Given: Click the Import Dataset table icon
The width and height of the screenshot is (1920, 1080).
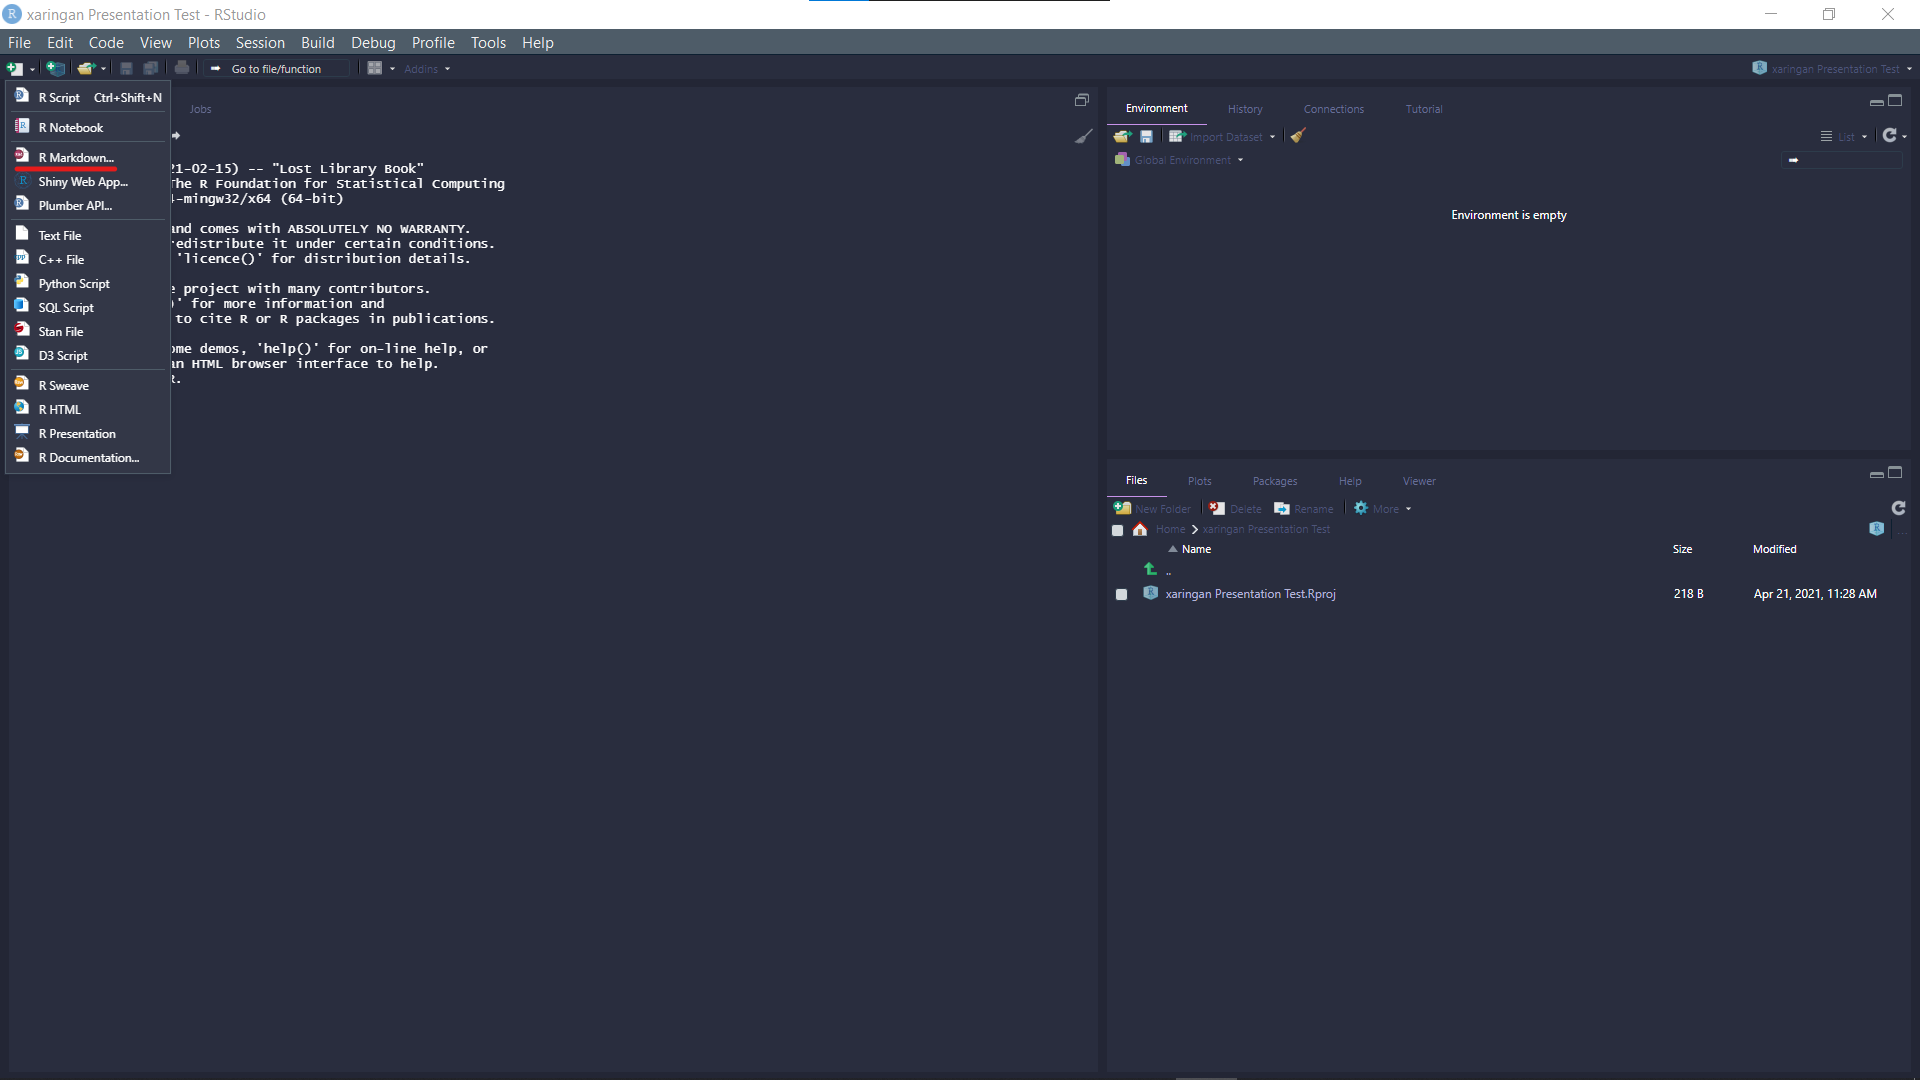Looking at the screenshot, I should point(1177,136).
